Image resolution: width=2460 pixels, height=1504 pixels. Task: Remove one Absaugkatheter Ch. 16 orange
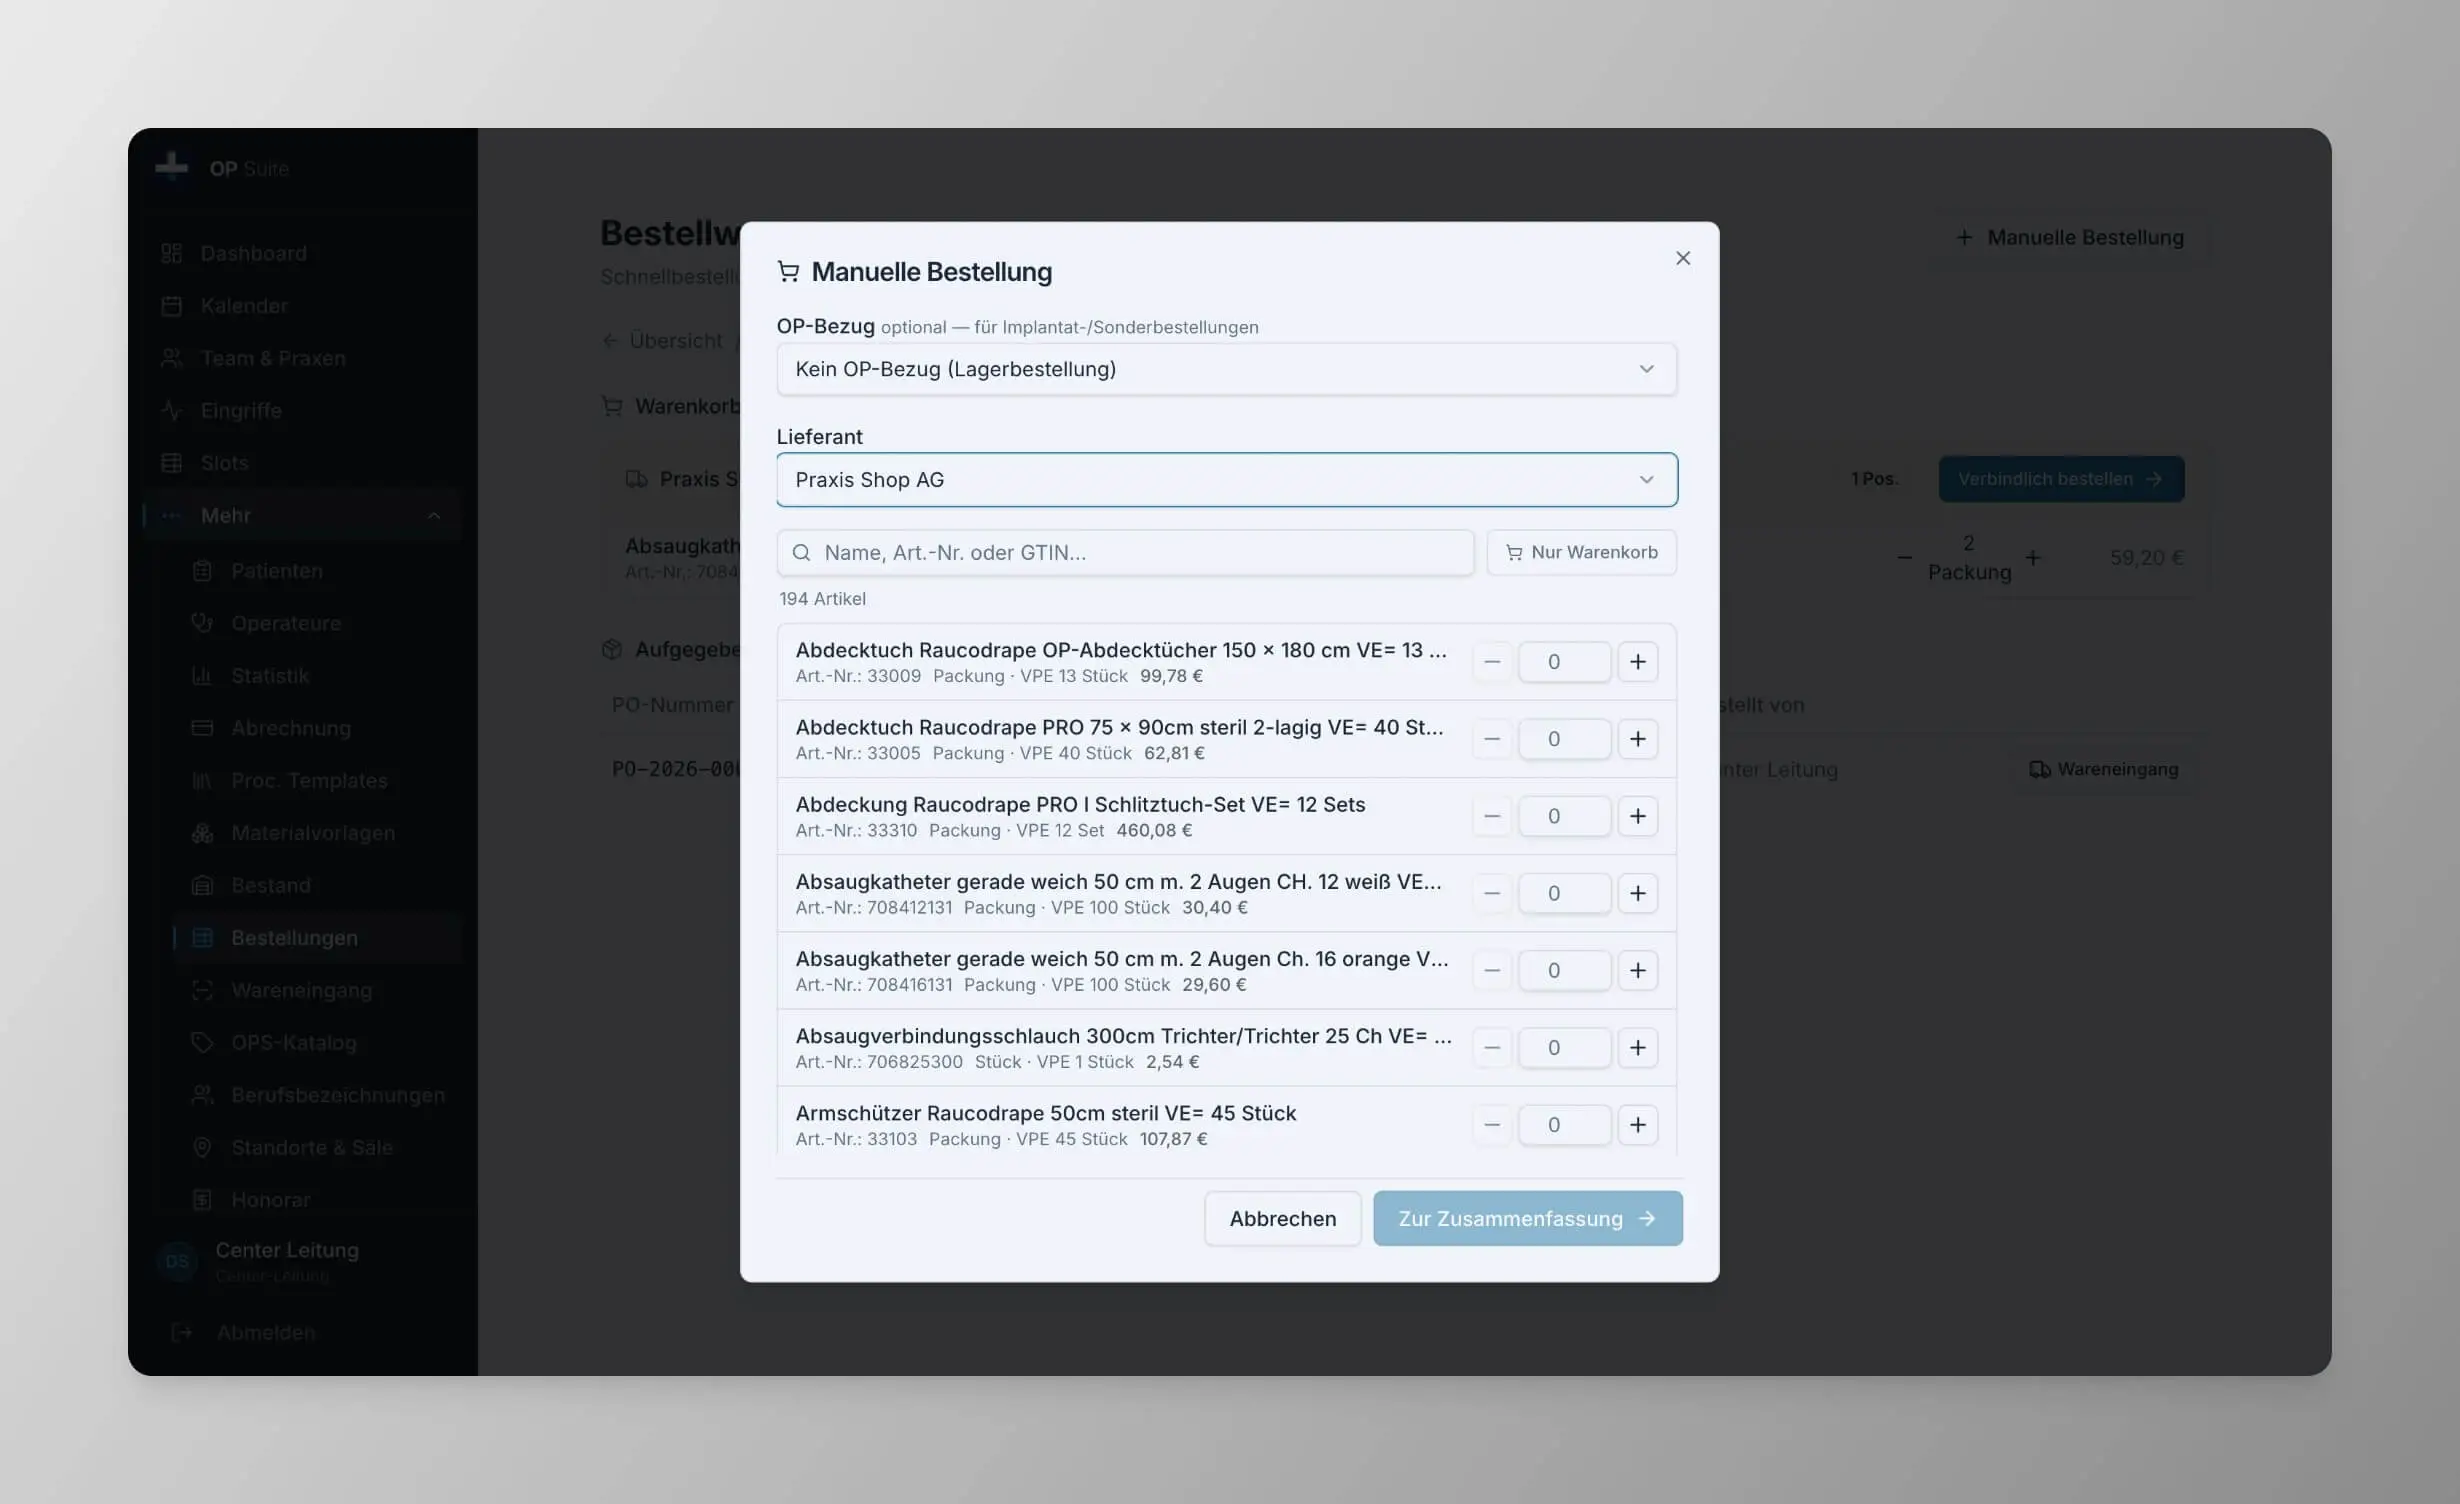1492,970
